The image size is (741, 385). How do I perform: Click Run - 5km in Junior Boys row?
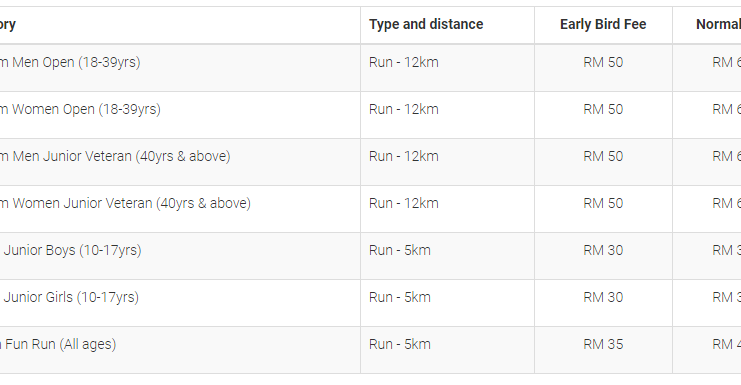[x=400, y=250]
